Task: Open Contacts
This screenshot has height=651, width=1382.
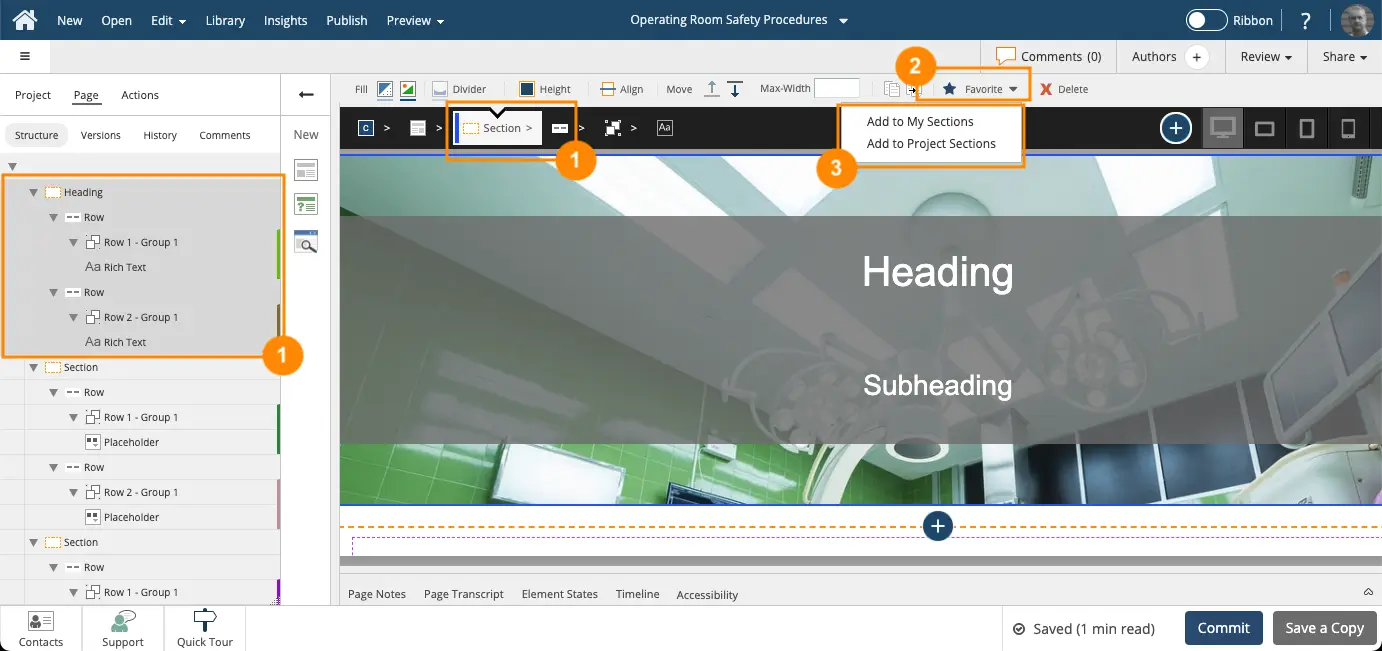Action: [41, 629]
